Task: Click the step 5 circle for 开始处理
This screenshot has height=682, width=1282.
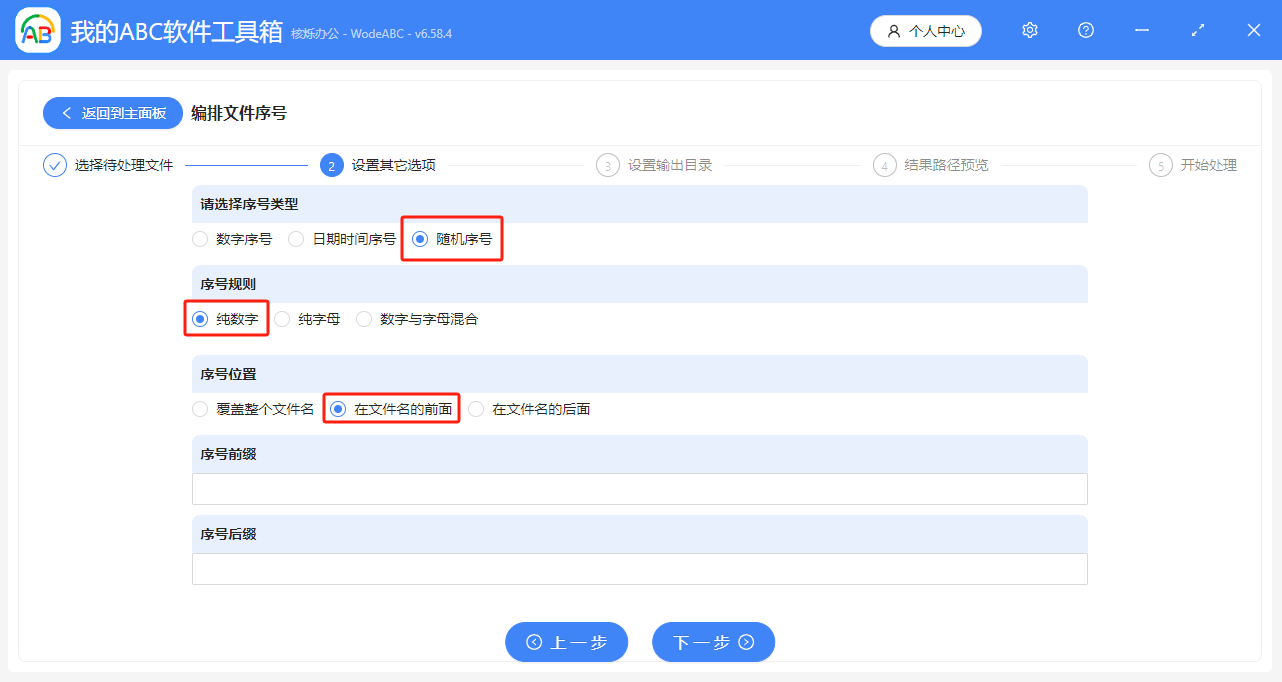Action: pos(1160,164)
